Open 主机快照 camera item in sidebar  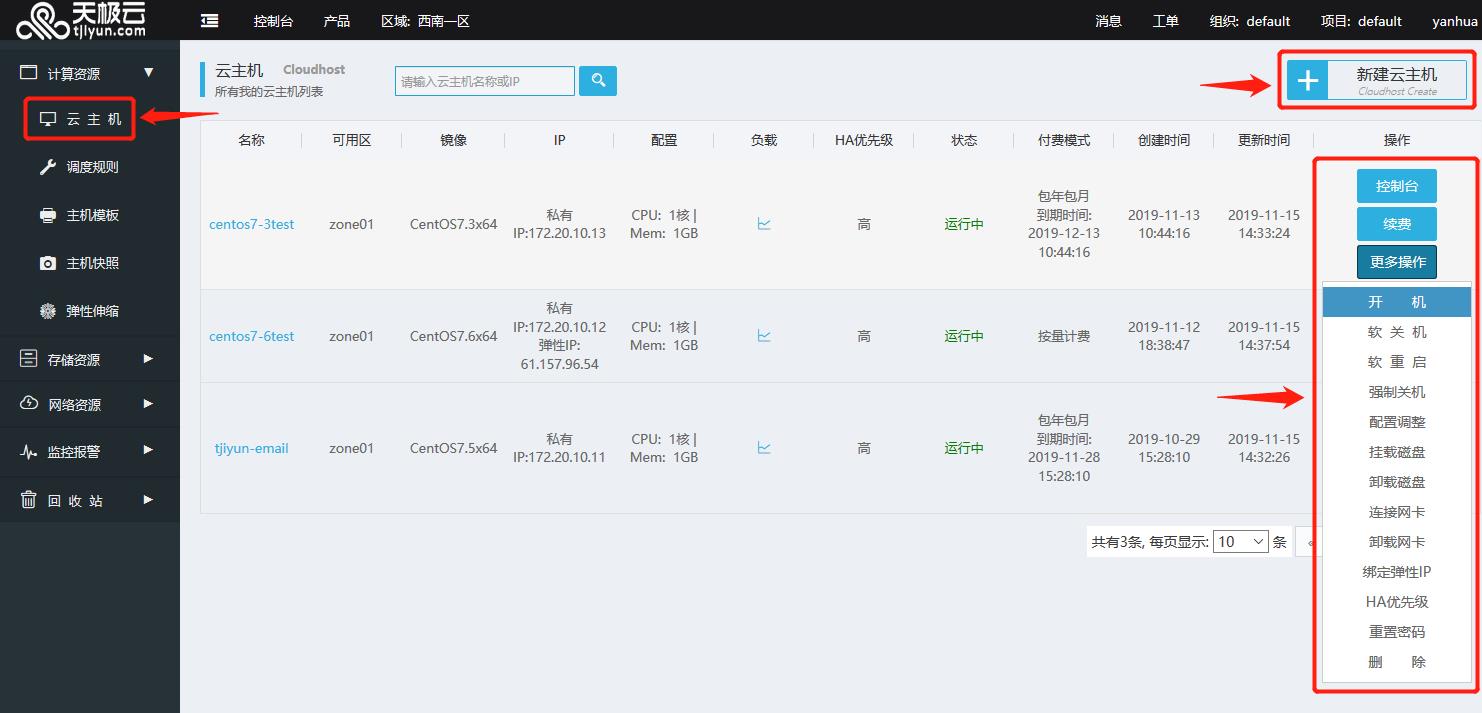[x=91, y=263]
